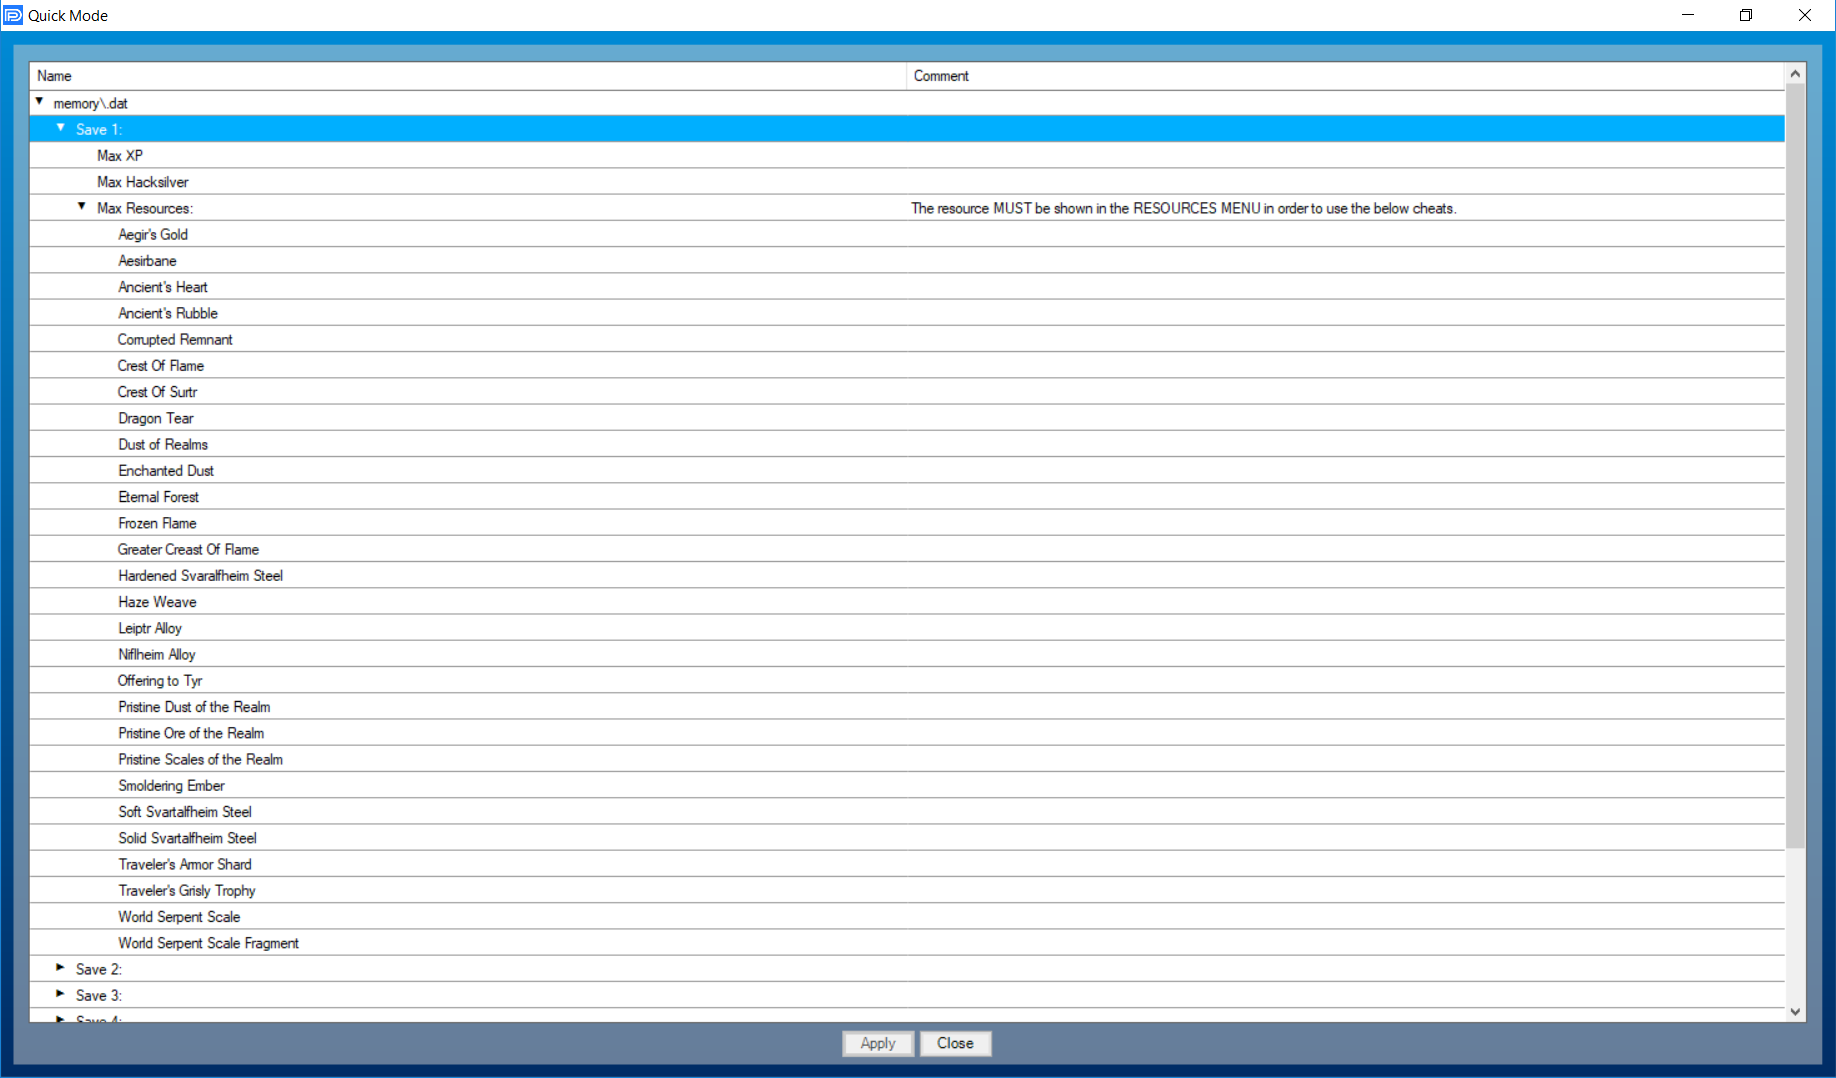Click the Close button at the bottom
The image size is (1836, 1078).
click(955, 1043)
